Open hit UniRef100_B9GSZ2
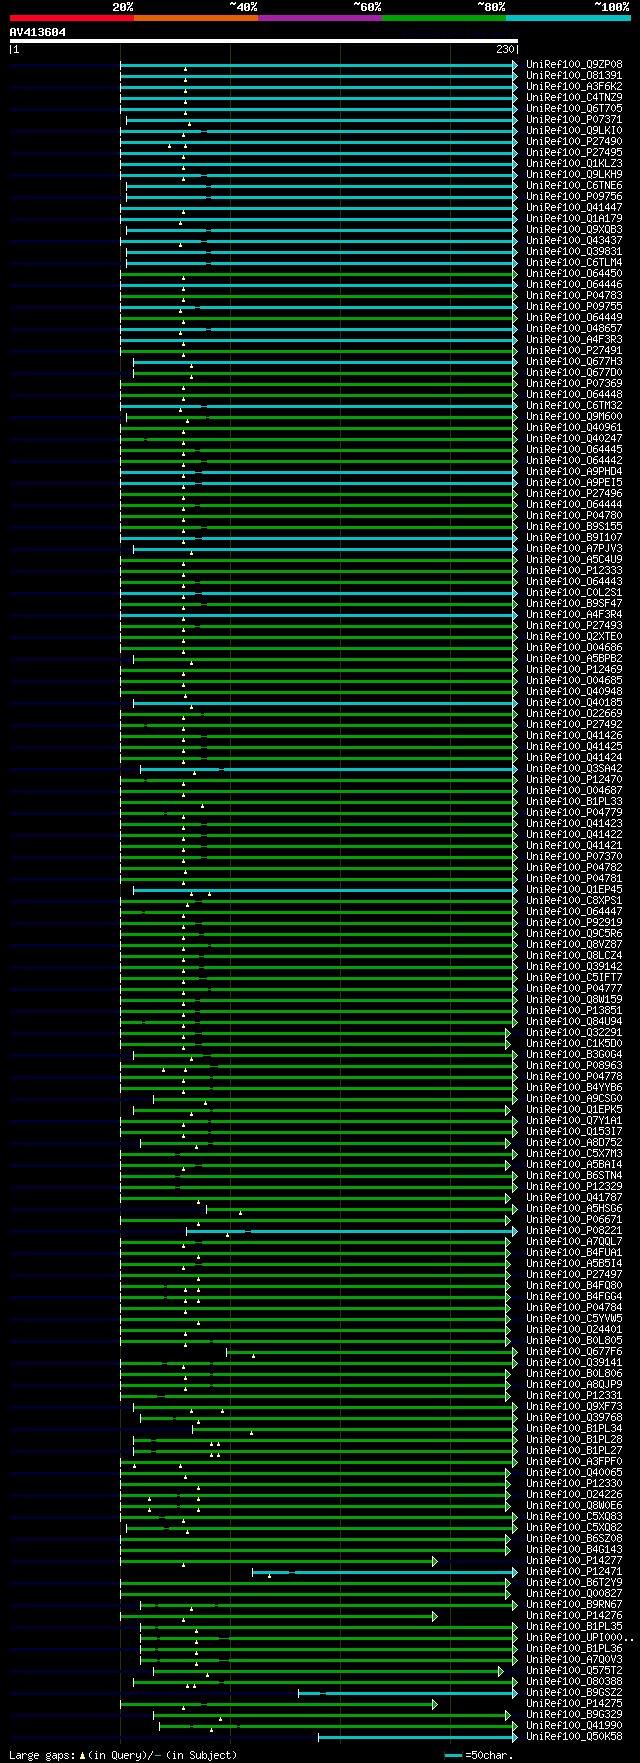 pos(574,1693)
